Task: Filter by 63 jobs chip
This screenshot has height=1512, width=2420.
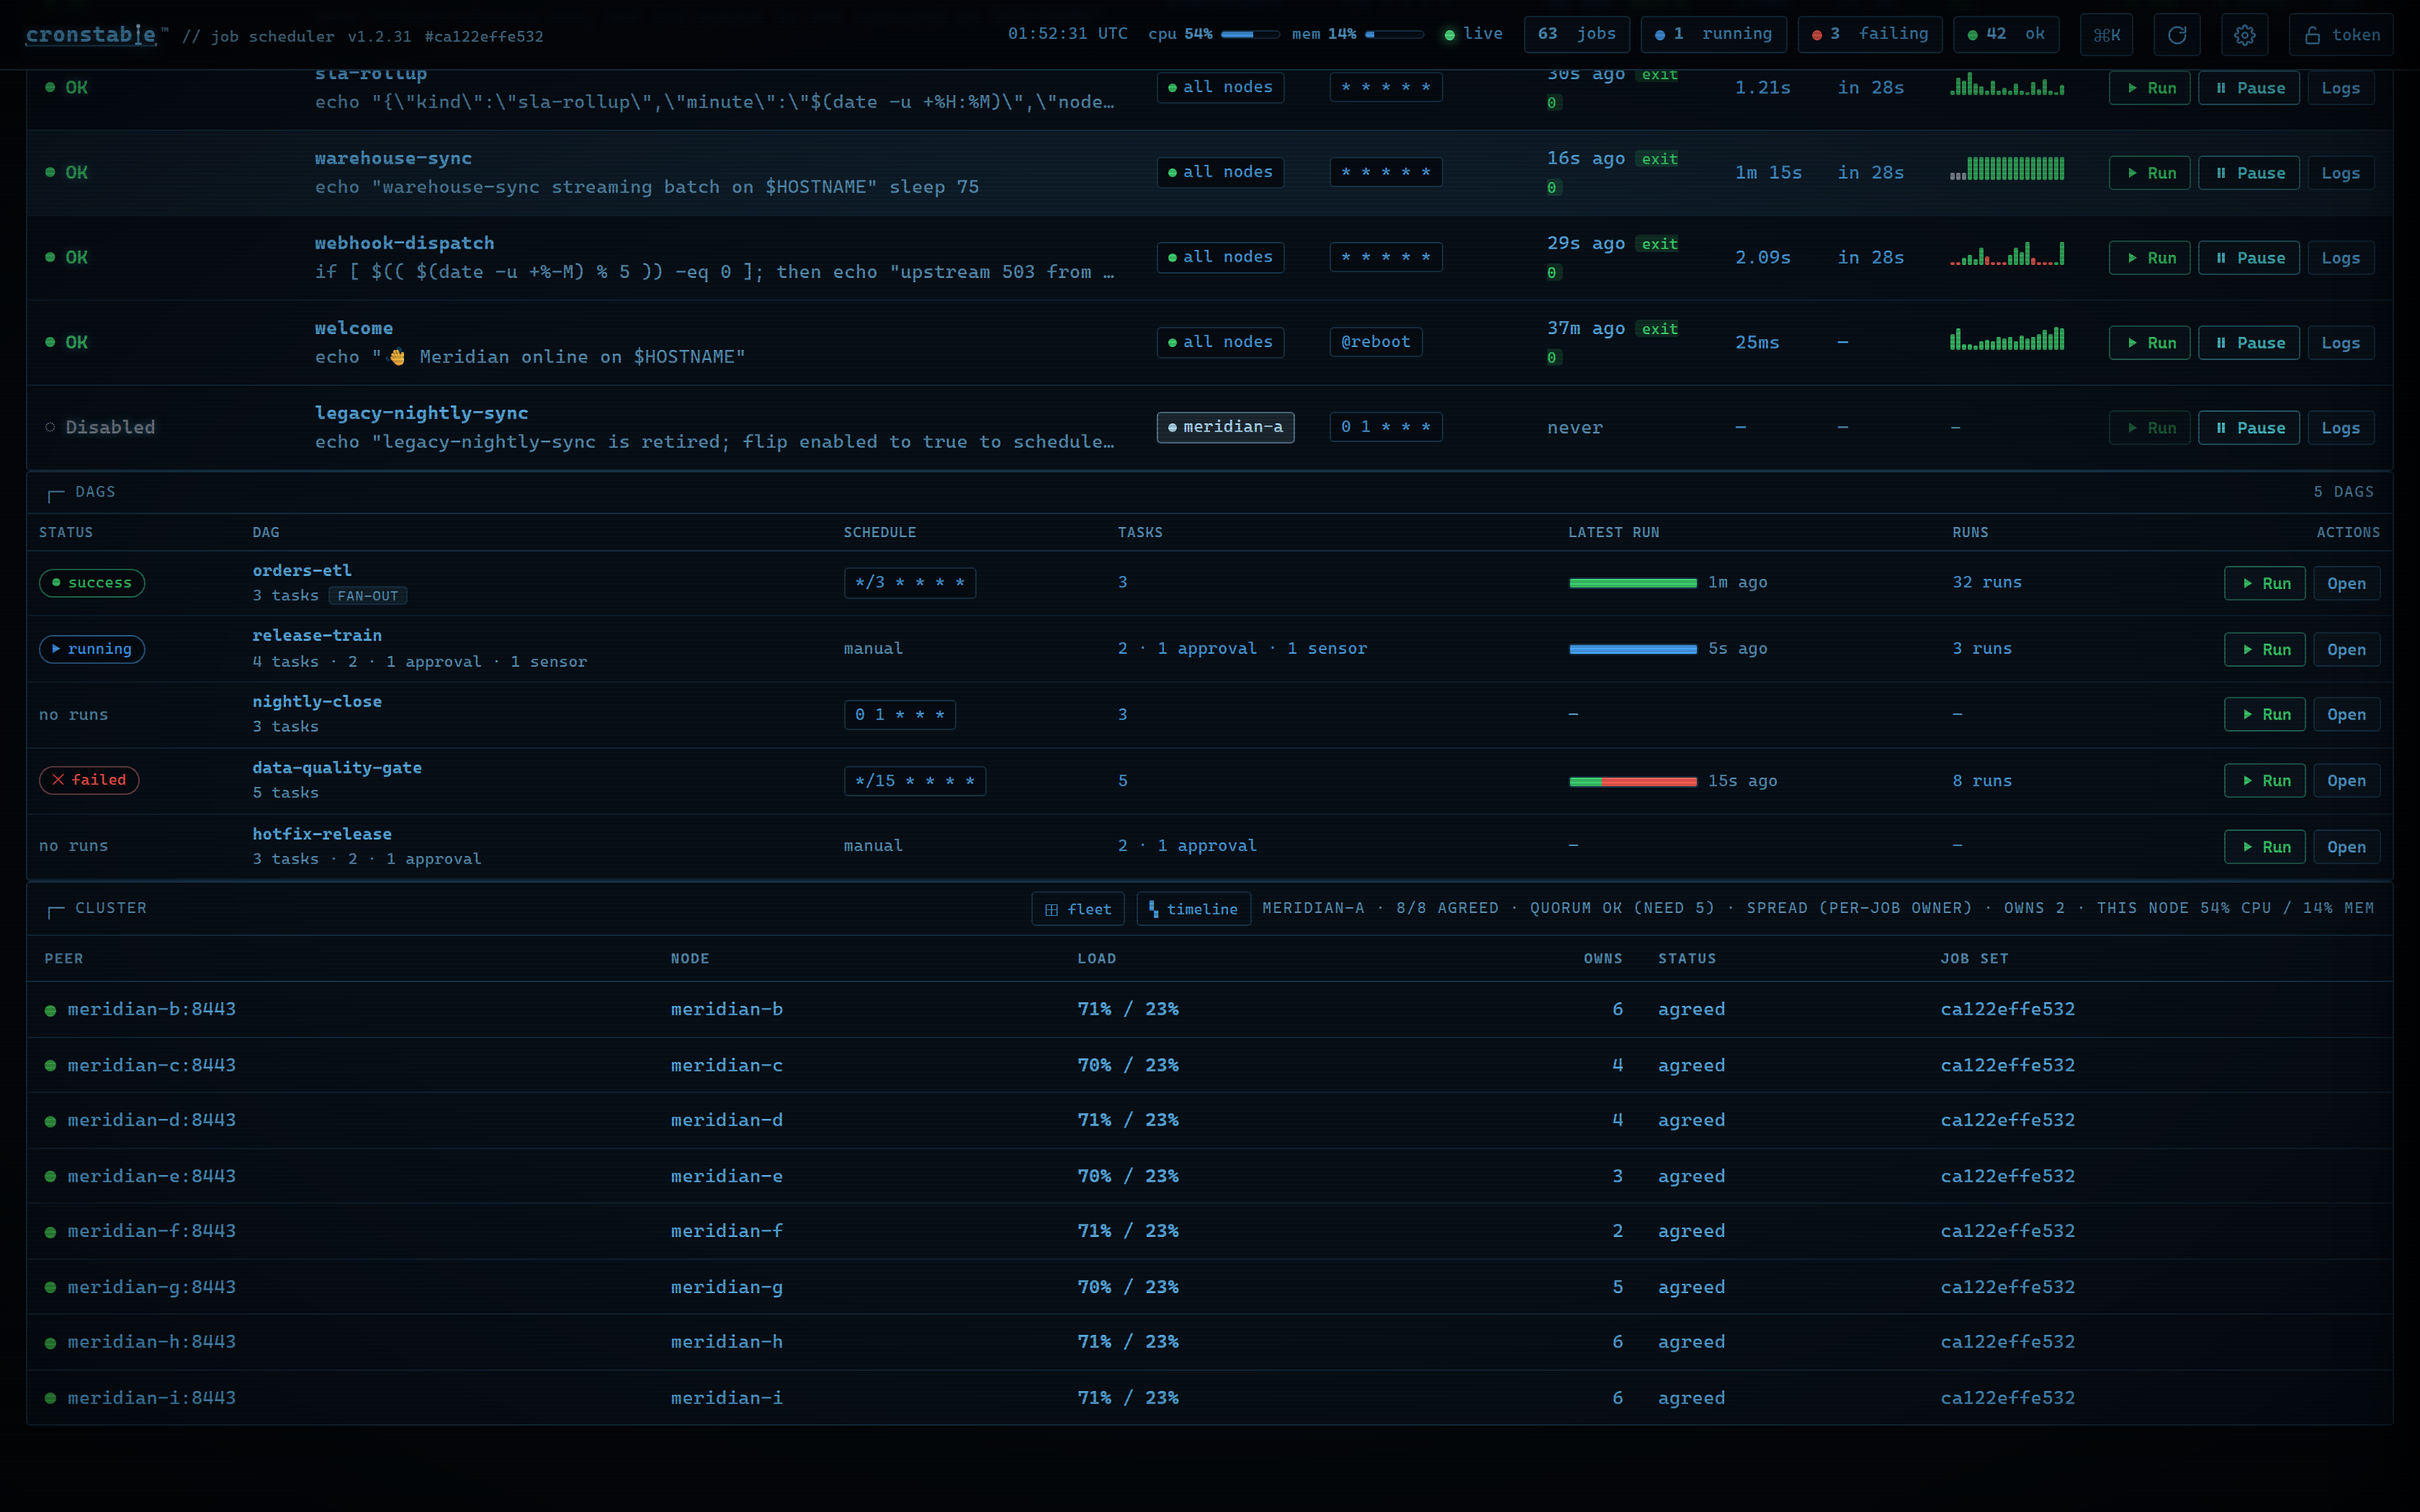Action: [1576, 34]
